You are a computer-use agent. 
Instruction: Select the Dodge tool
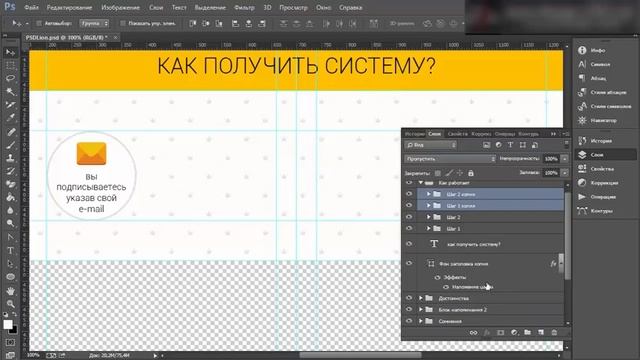tap(10, 223)
